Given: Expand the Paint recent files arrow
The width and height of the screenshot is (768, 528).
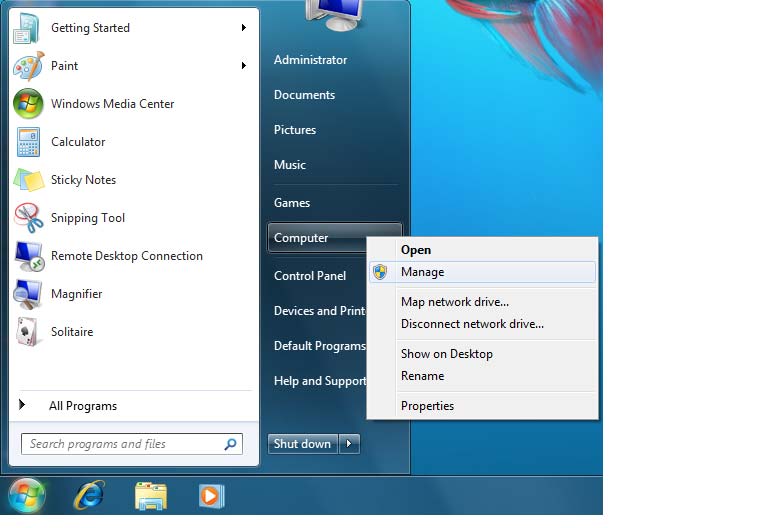Looking at the screenshot, I should pos(243,66).
